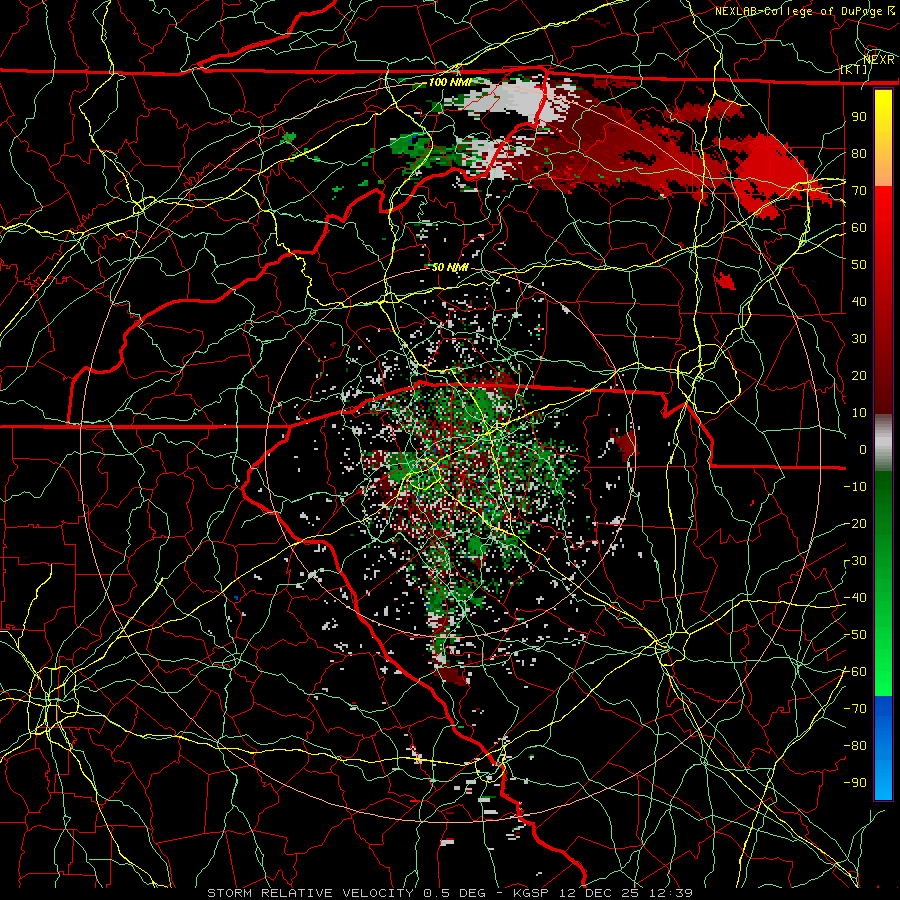Image resolution: width=900 pixels, height=900 pixels.
Task: Click the positive 60 scale value
Action: point(859,228)
